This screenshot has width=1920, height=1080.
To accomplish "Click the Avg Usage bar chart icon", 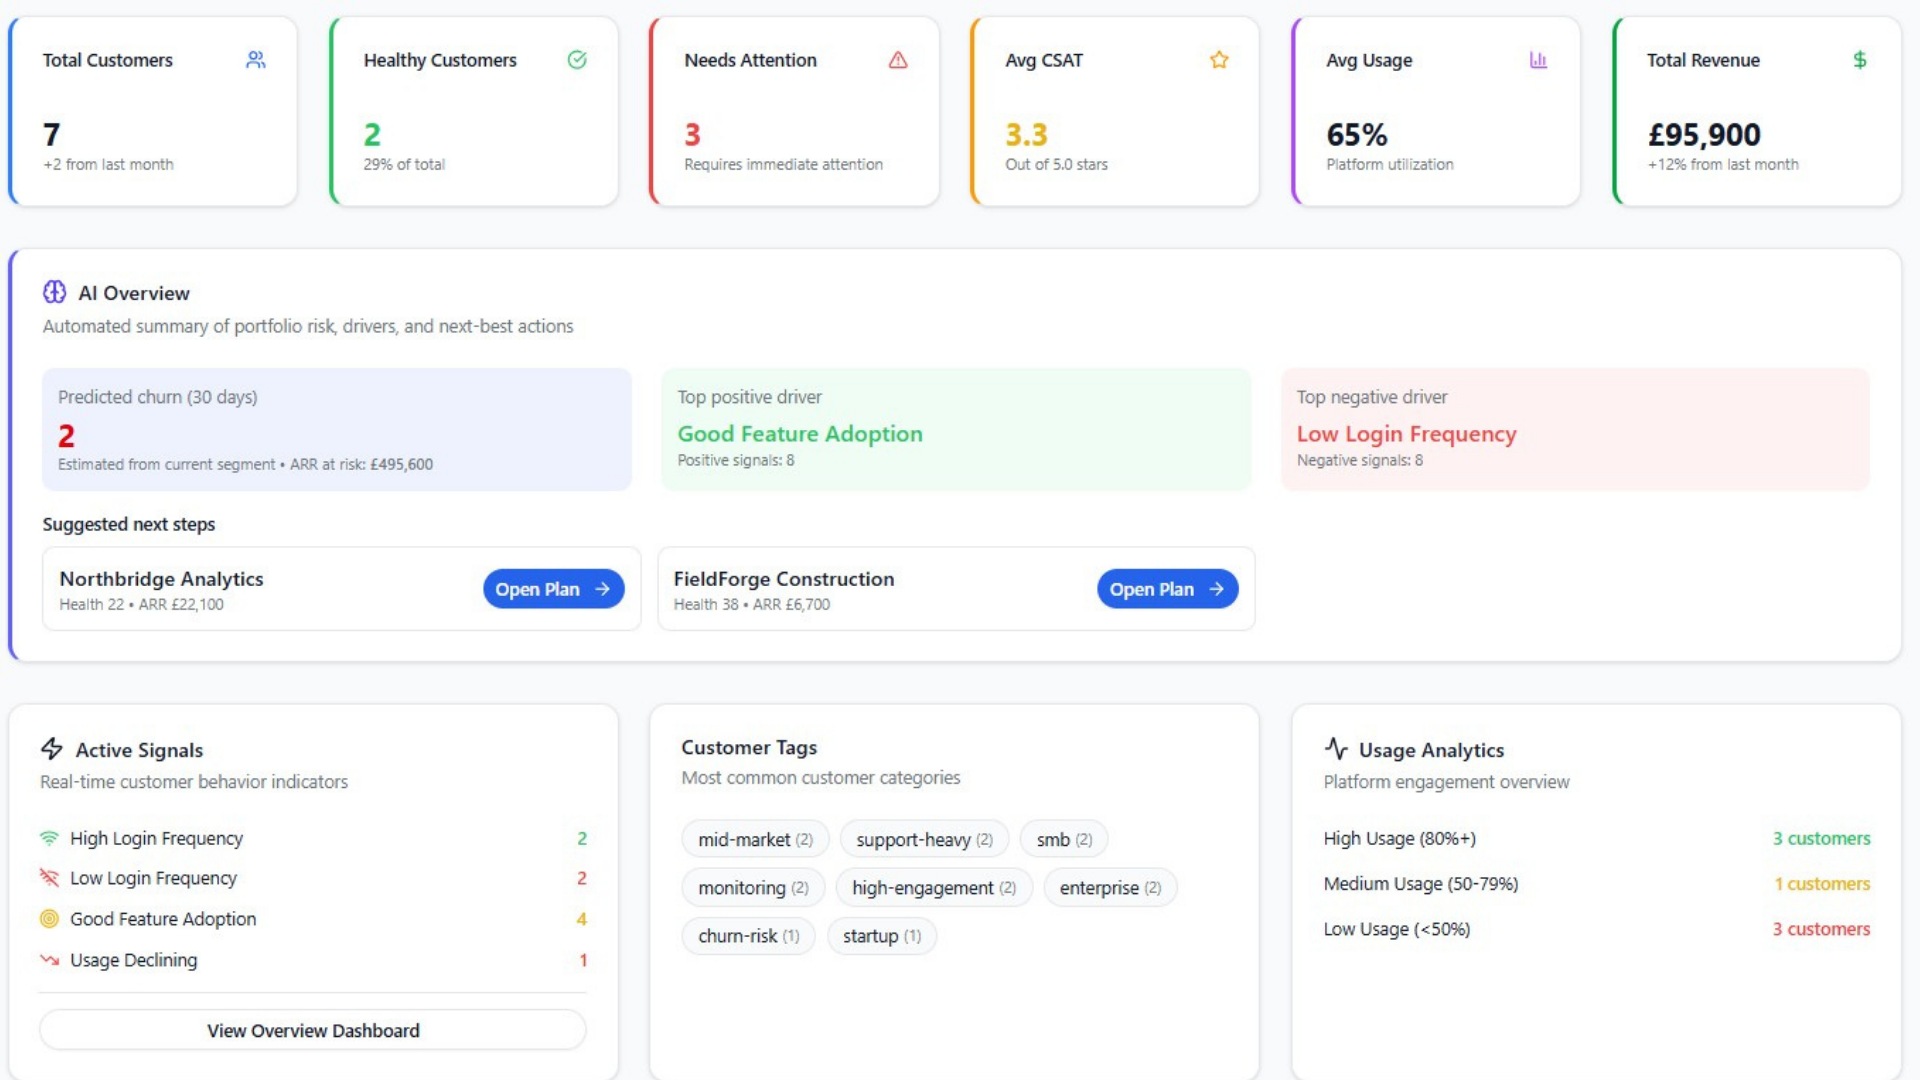I will 1539,60.
